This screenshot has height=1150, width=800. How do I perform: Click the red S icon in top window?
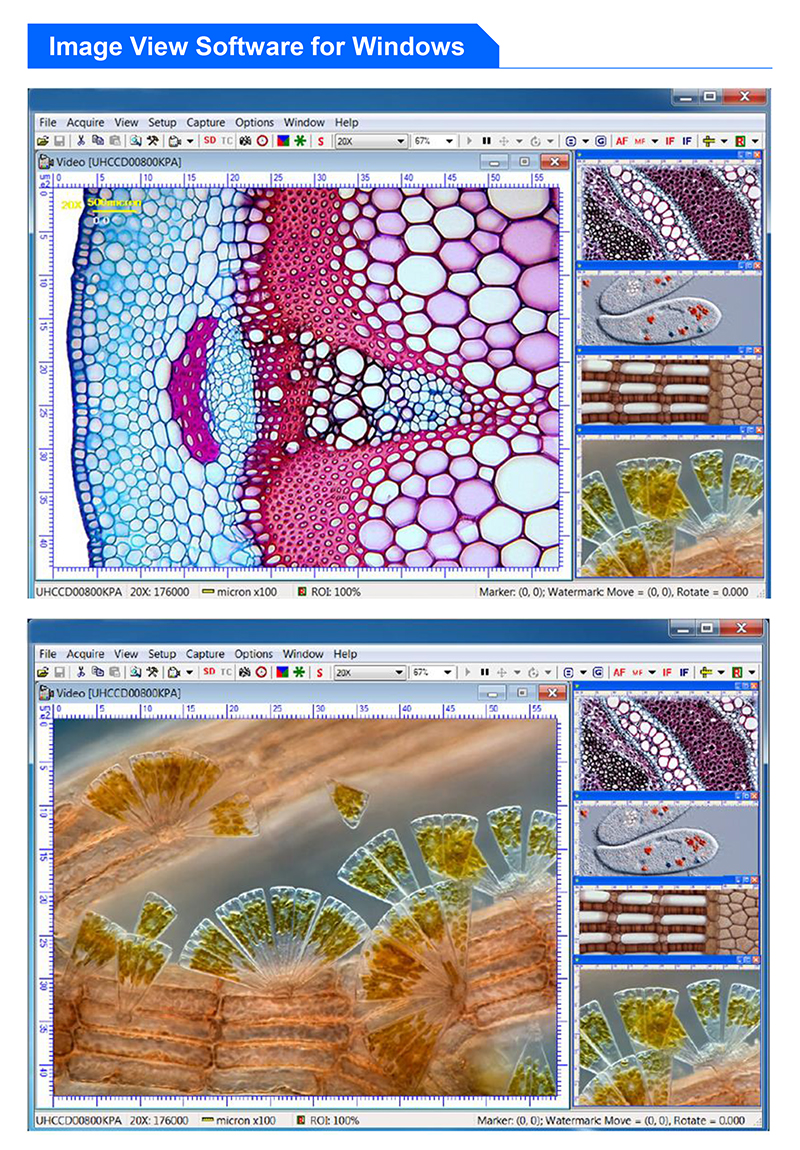click(x=320, y=142)
